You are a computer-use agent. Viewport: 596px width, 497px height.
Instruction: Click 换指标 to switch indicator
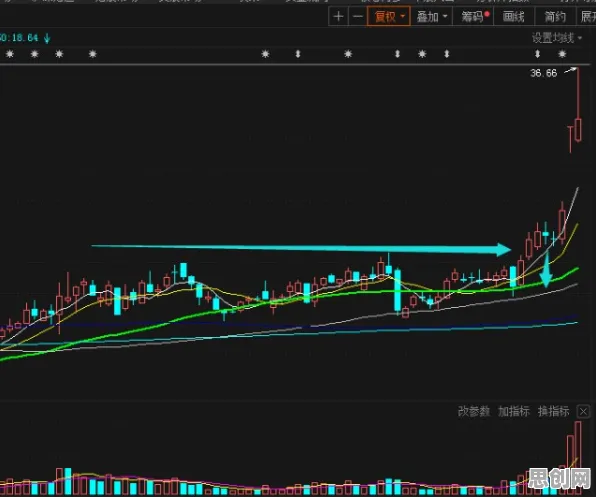click(553, 411)
